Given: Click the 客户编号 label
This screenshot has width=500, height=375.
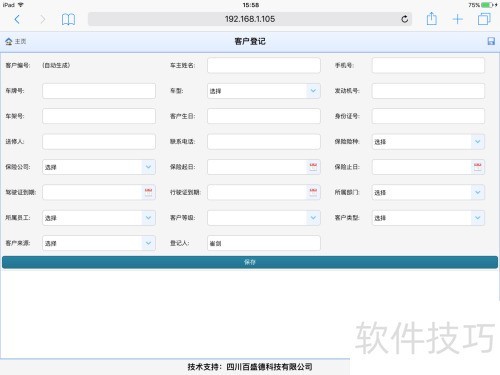Looking at the screenshot, I should tap(18, 65).
